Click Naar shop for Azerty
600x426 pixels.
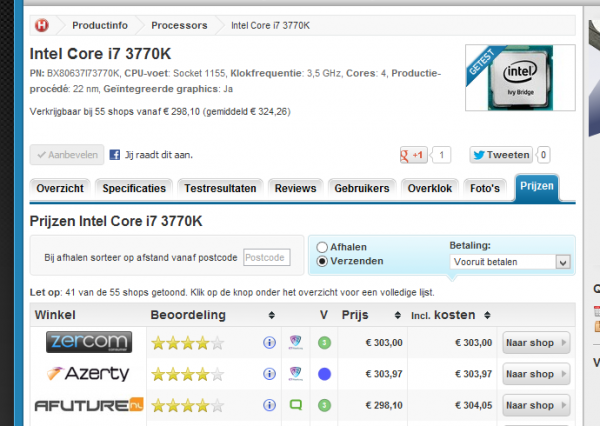tap(536, 374)
